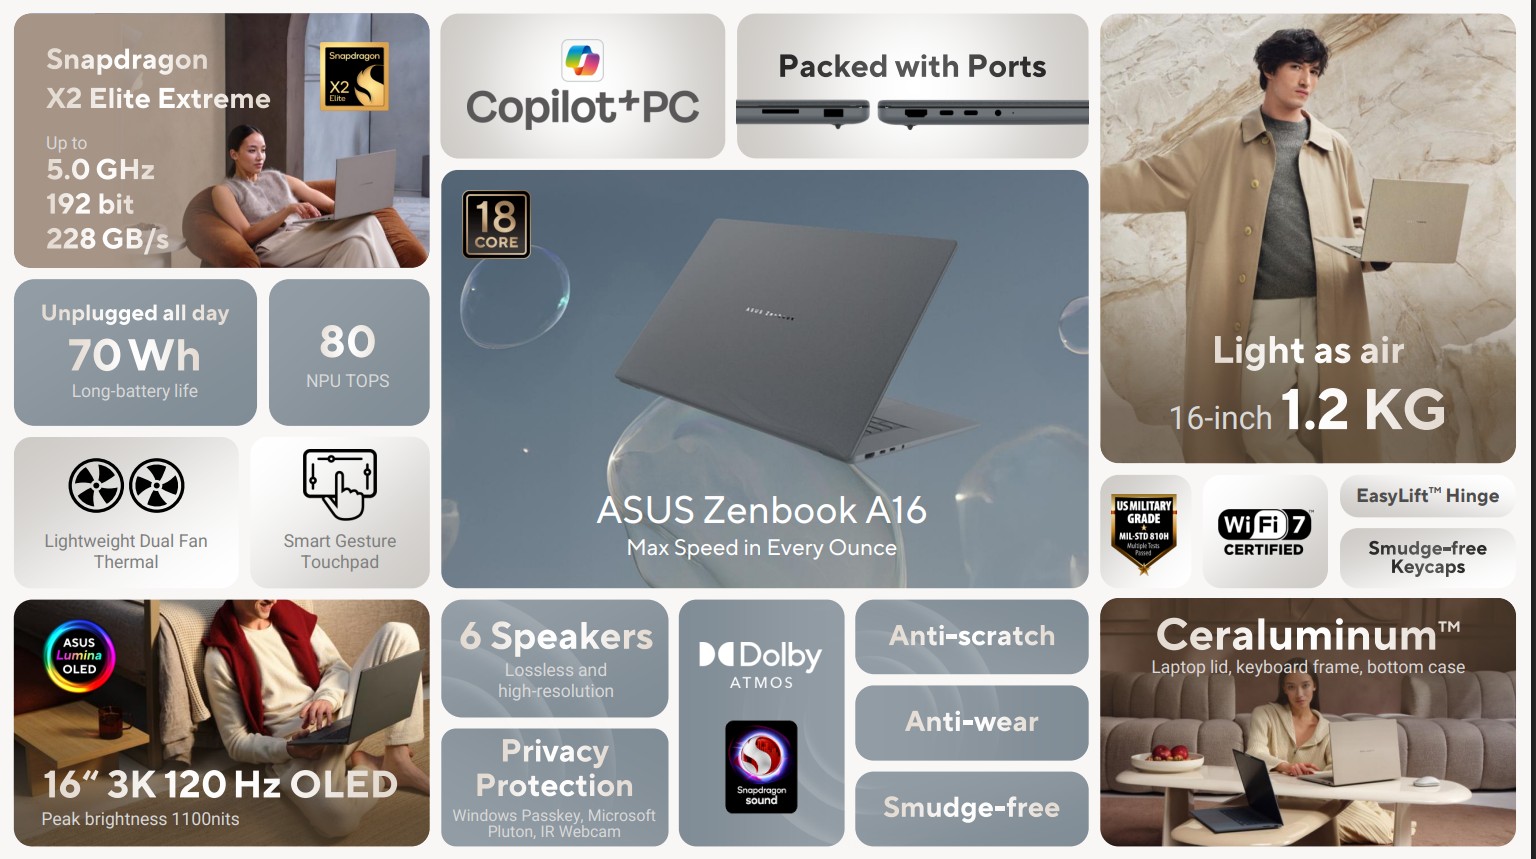The image size is (1536, 859).
Task: Click the dual fan thermal icon
Action: 126,485
